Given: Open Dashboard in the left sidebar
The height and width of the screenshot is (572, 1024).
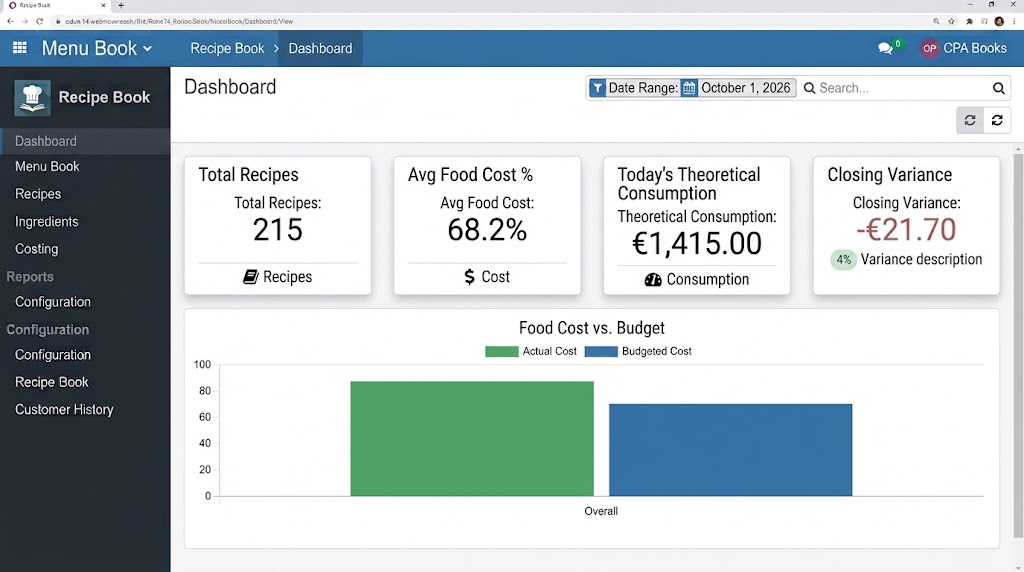Looking at the screenshot, I should click(x=85, y=141).
